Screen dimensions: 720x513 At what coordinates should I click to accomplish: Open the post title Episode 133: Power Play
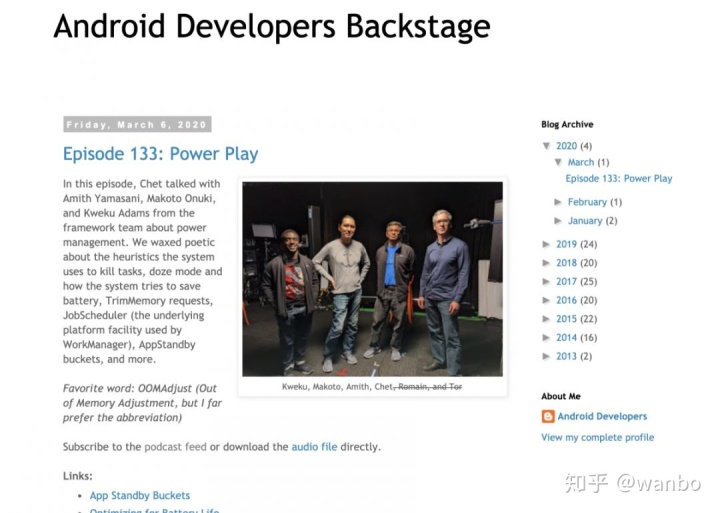tap(160, 154)
